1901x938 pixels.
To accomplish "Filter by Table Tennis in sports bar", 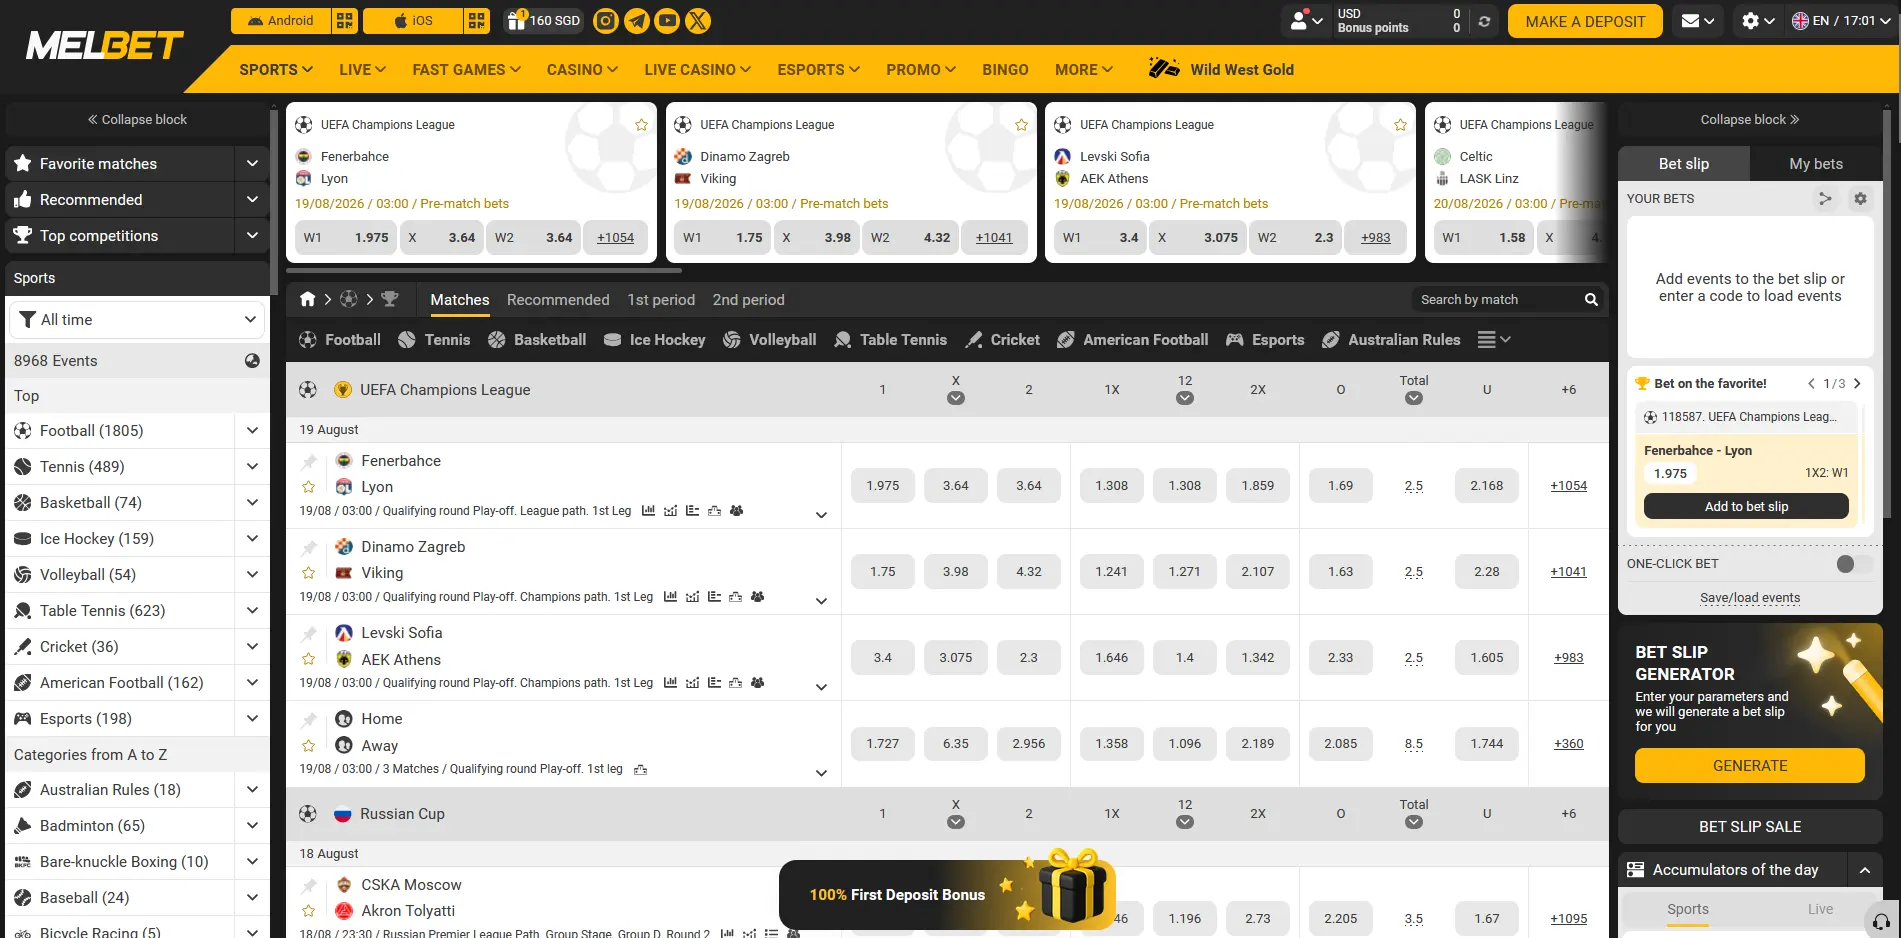I will 890,340.
